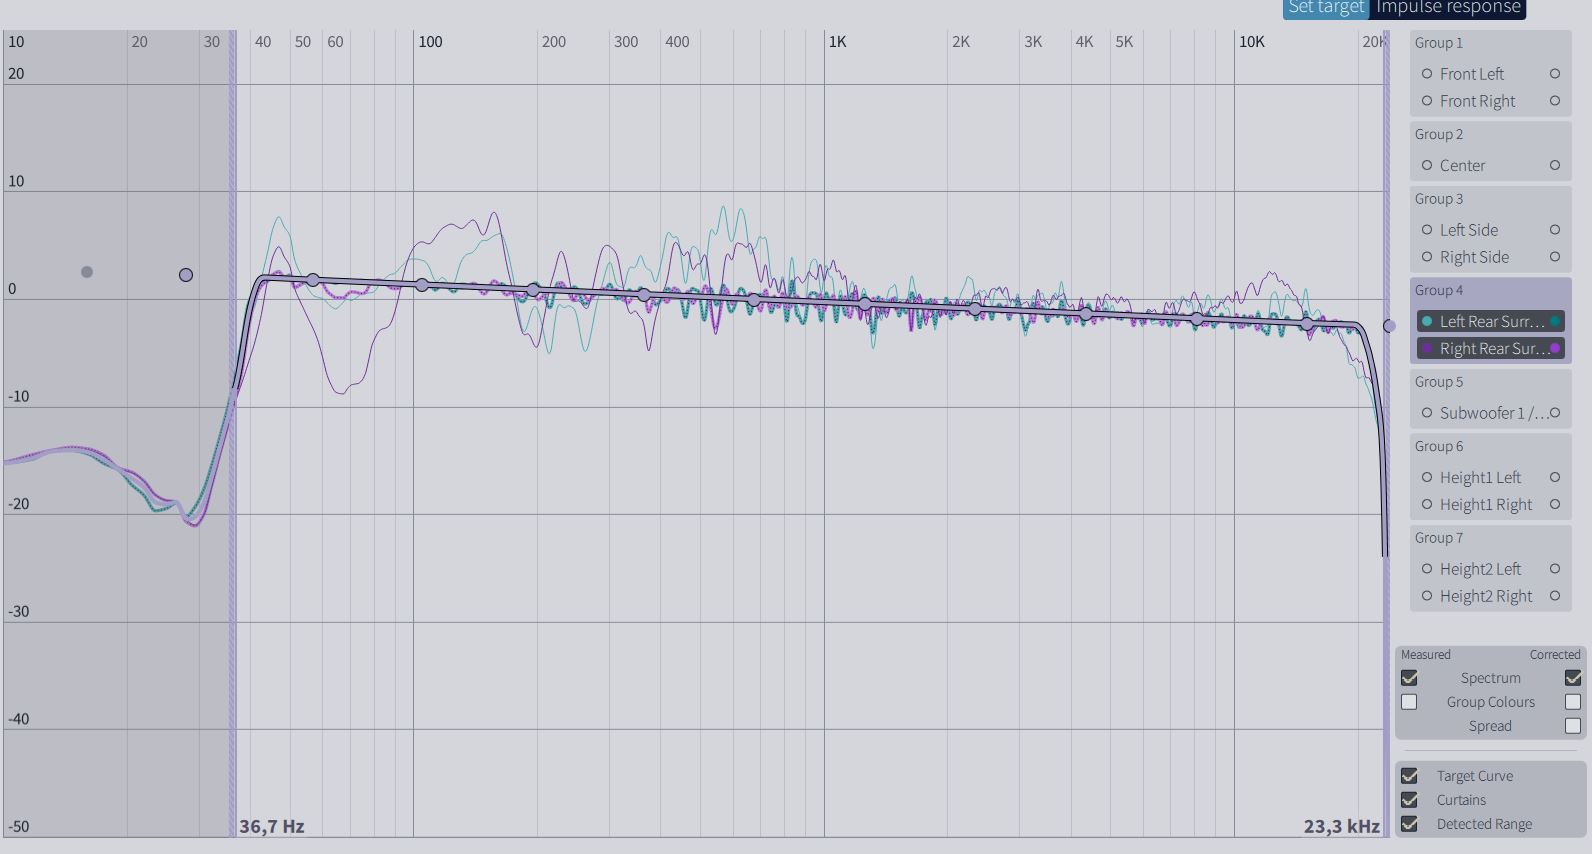Select the Left Rear Surr… channel row
This screenshot has width=1592, height=854.
[x=1491, y=321]
